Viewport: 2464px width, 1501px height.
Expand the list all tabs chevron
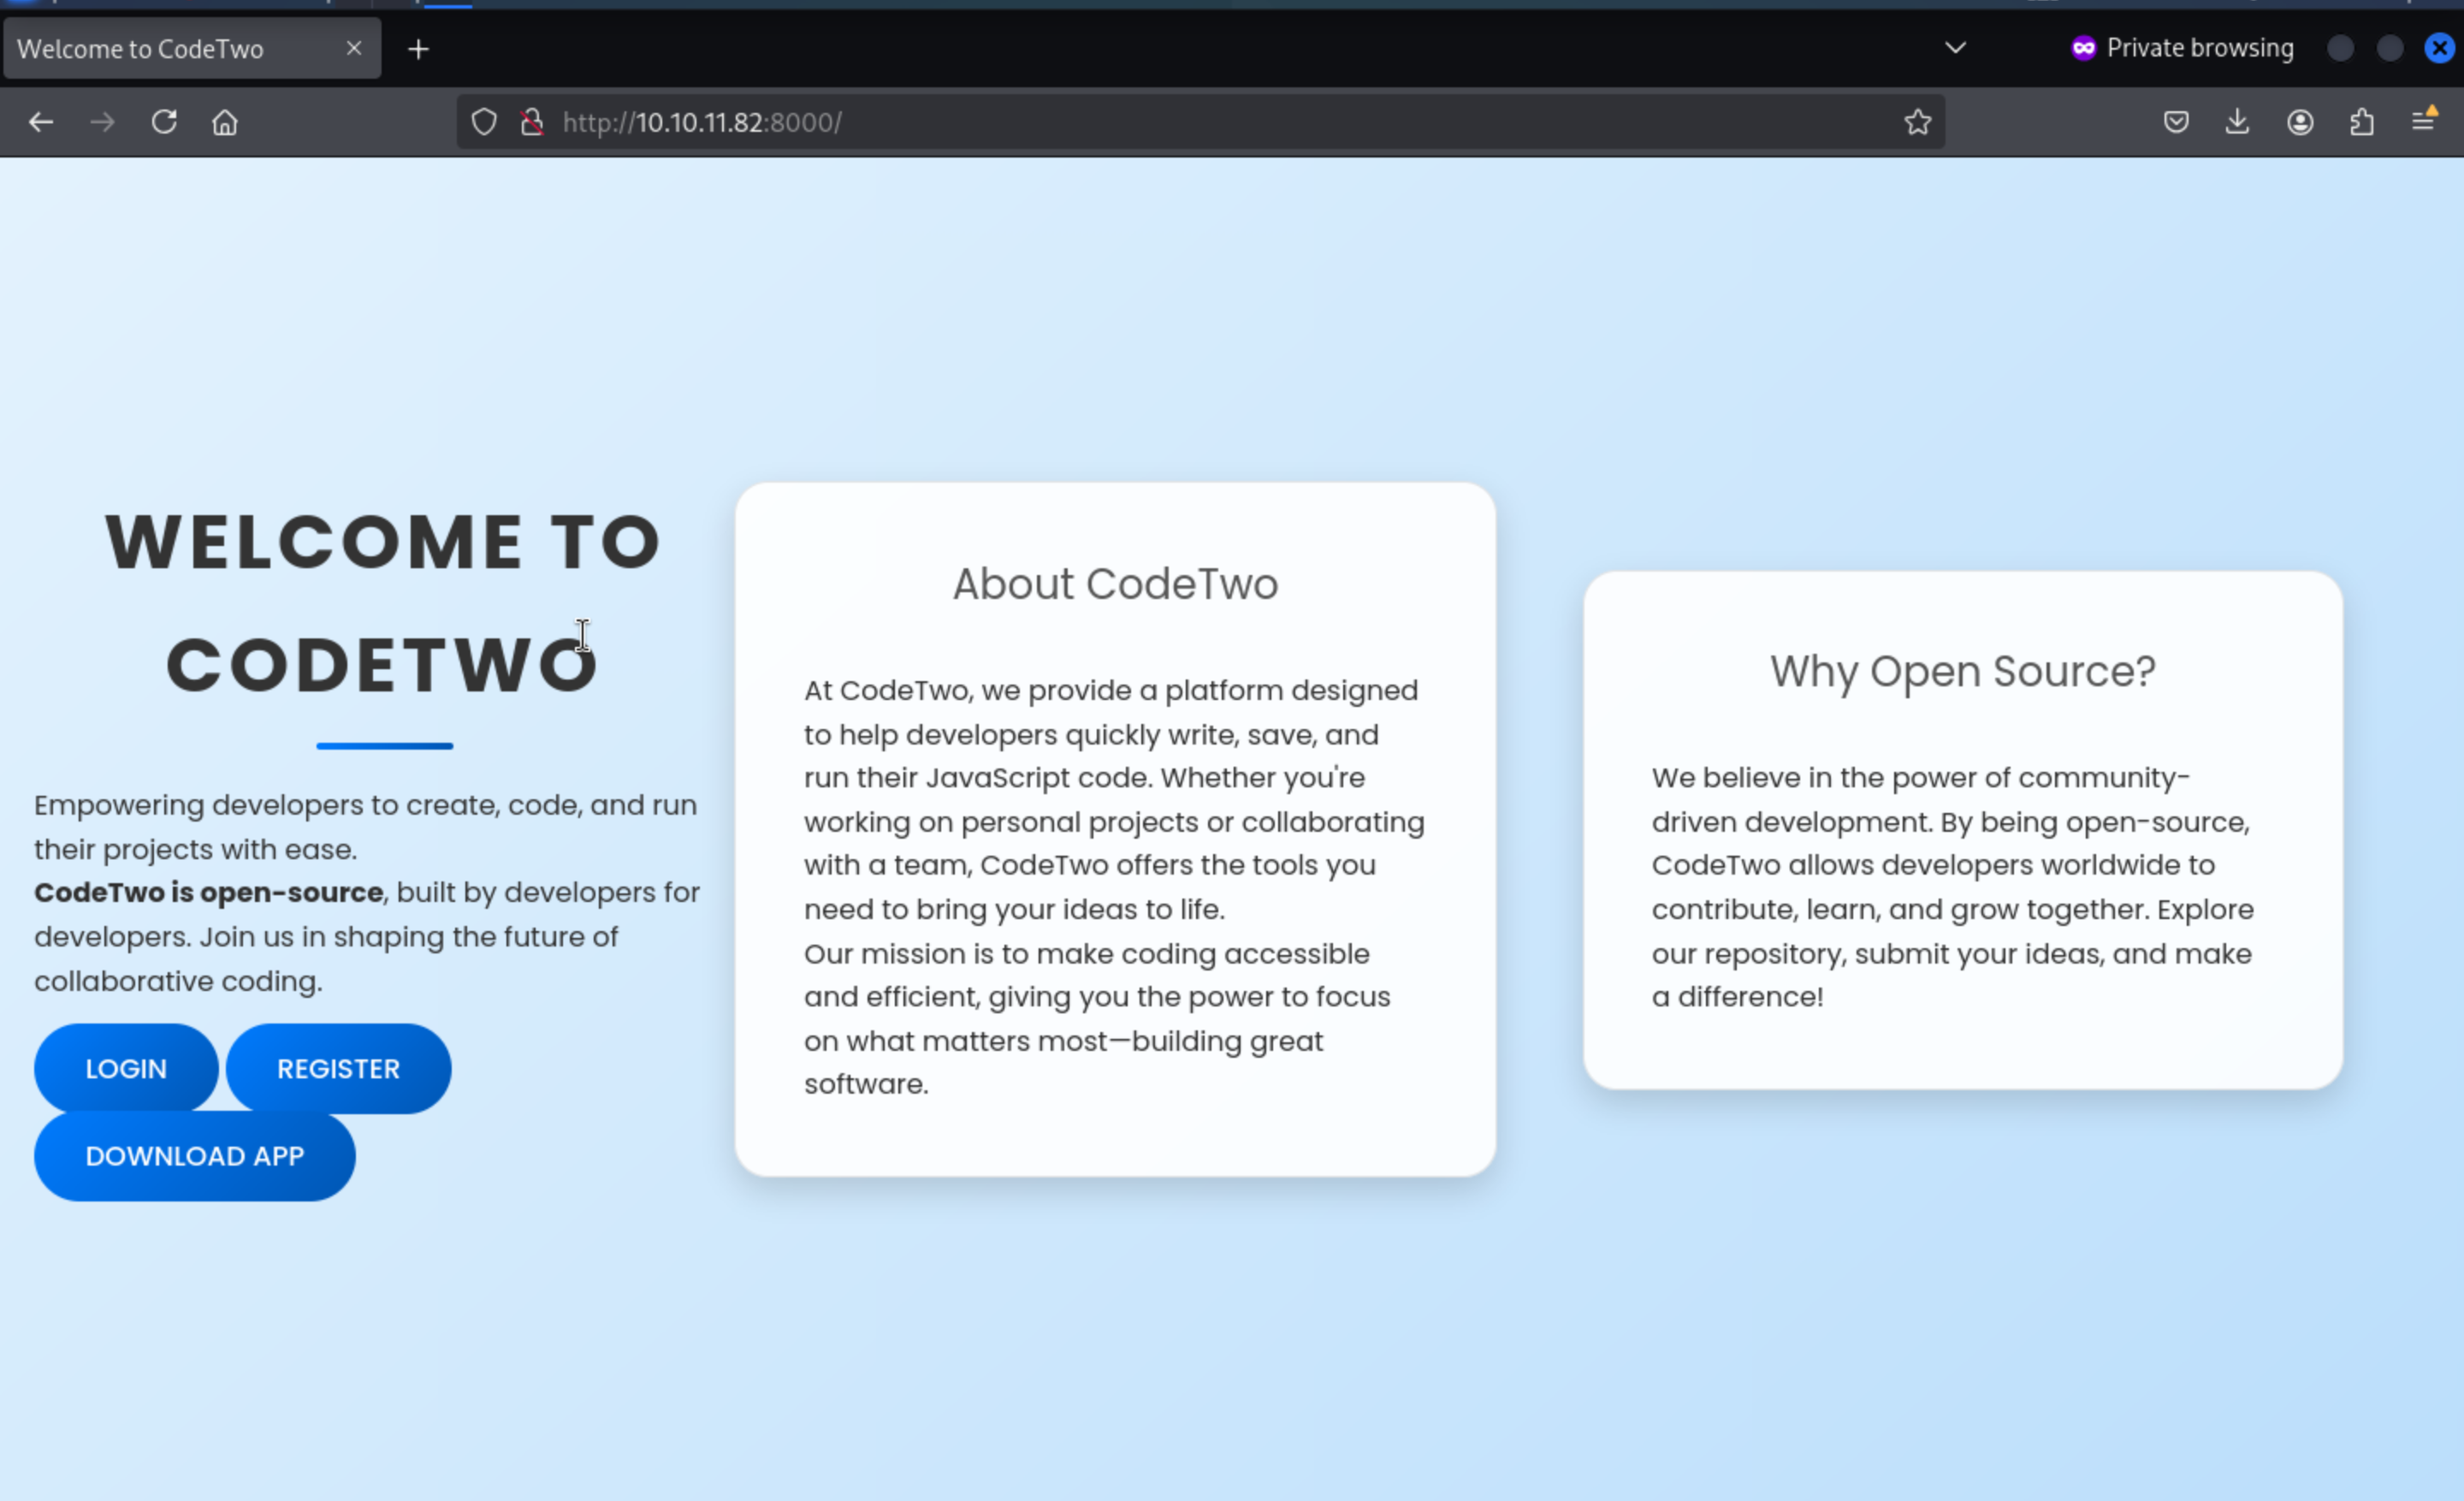[1955, 48]
